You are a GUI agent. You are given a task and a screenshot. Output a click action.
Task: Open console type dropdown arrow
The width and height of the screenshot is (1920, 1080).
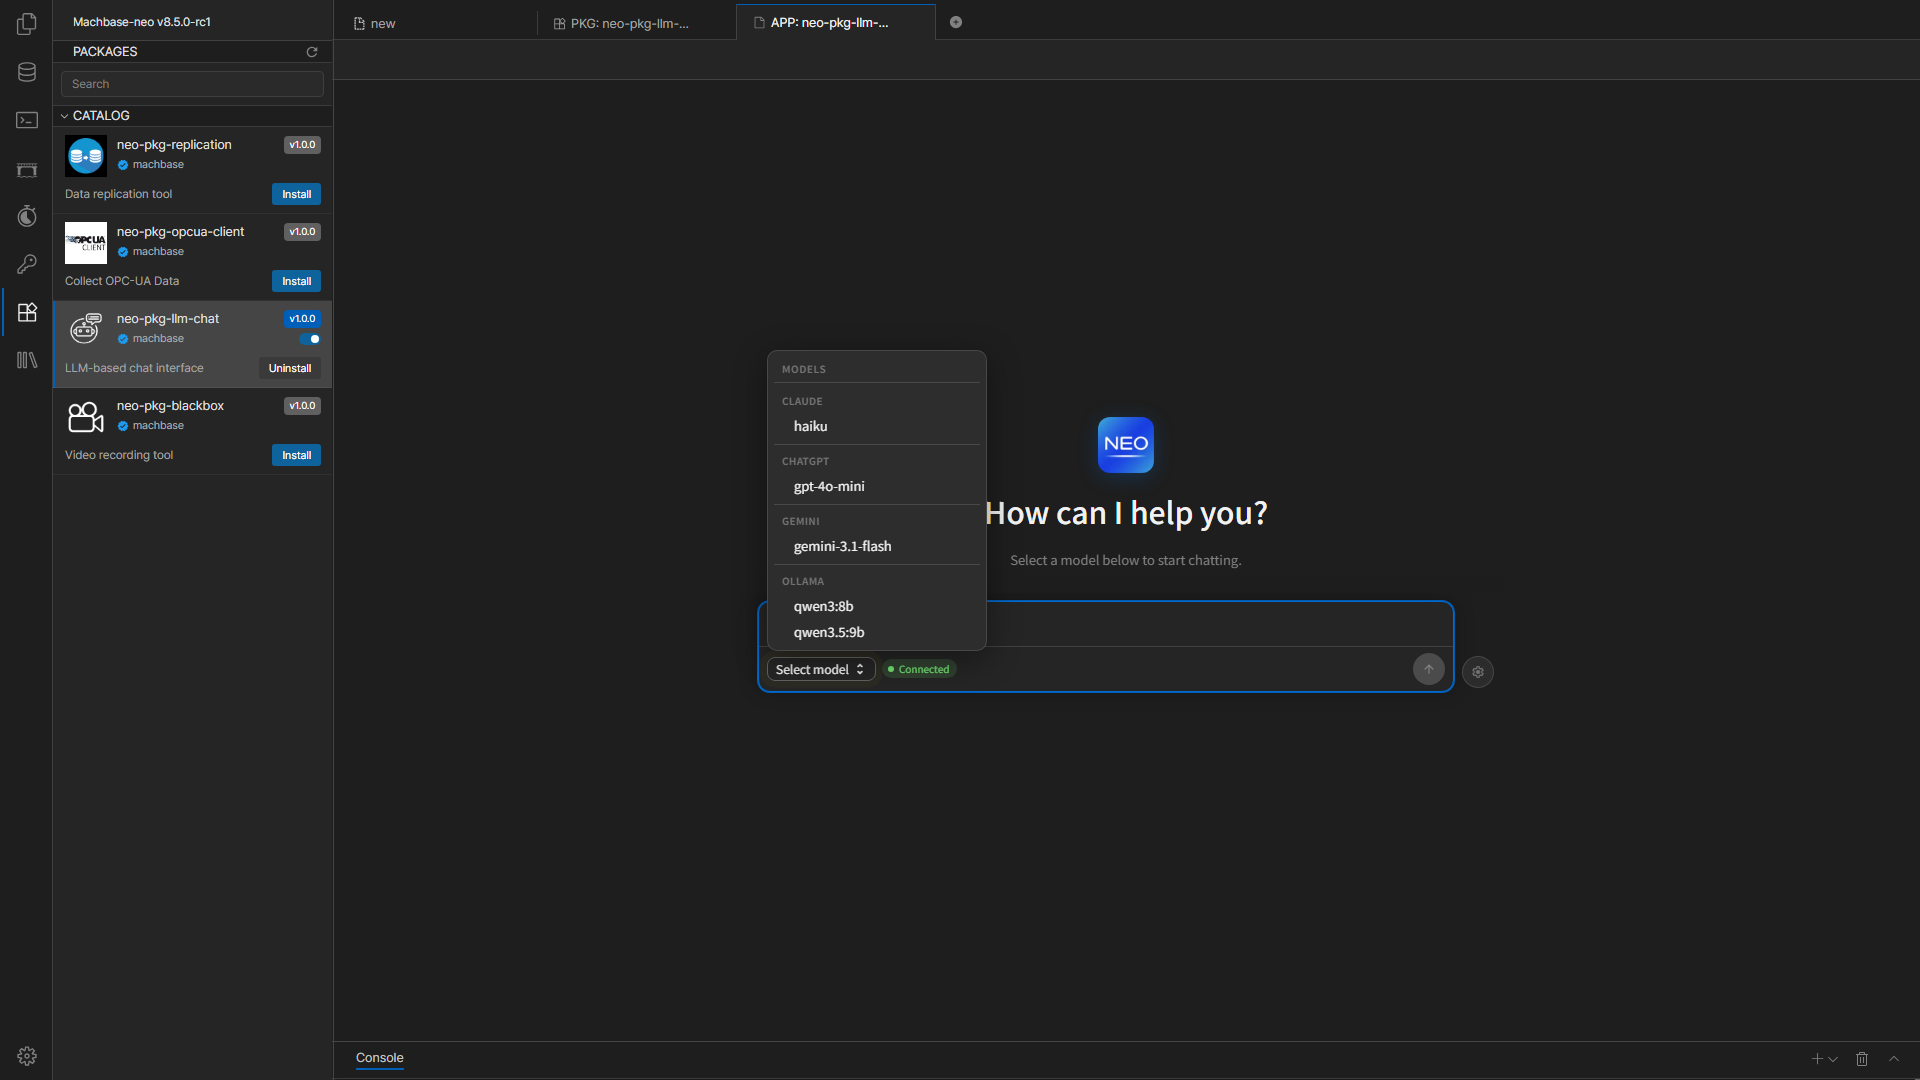click(1833, 1059)
